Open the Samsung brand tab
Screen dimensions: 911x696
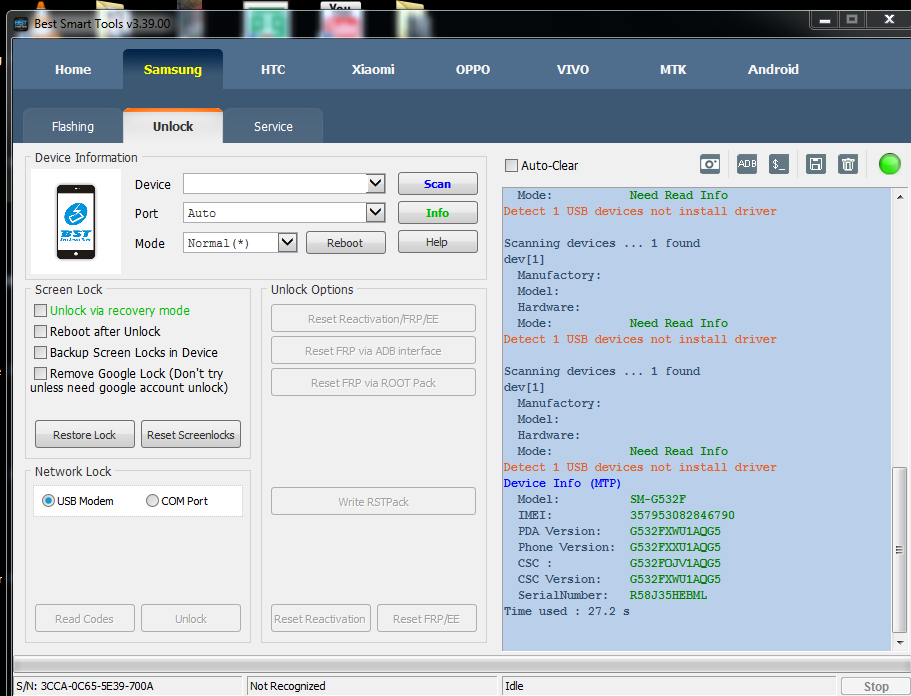tap(173, 70)
